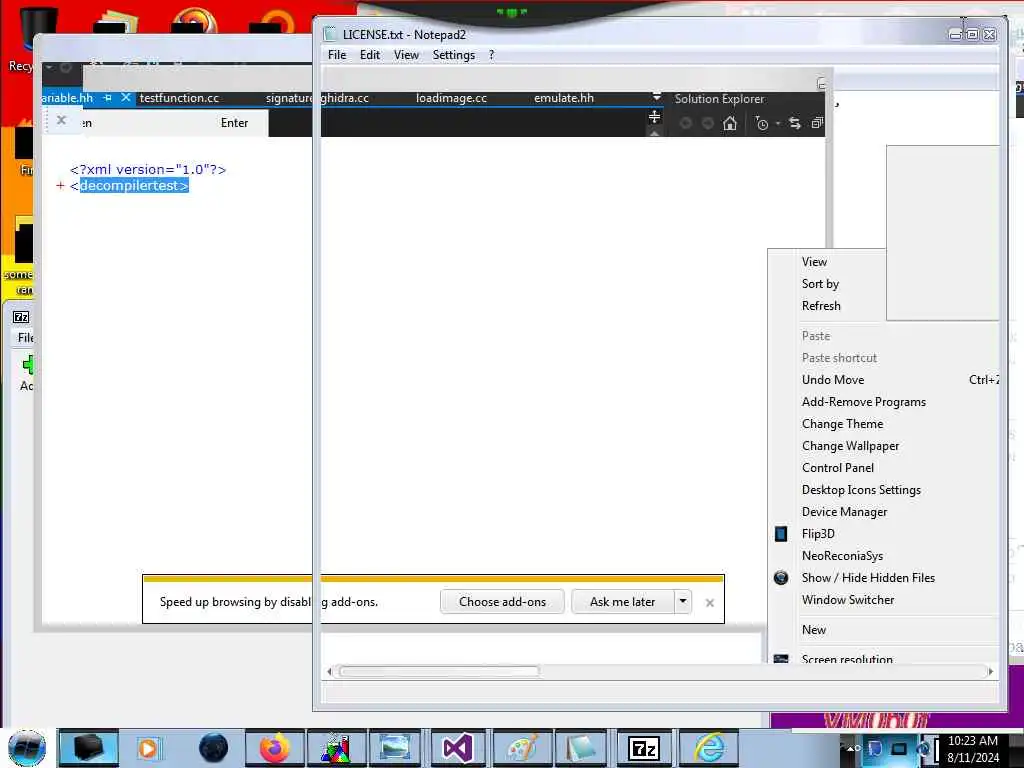Open Notepad2 File menu
Screen dimensions: 1024x768
point(337,55)
